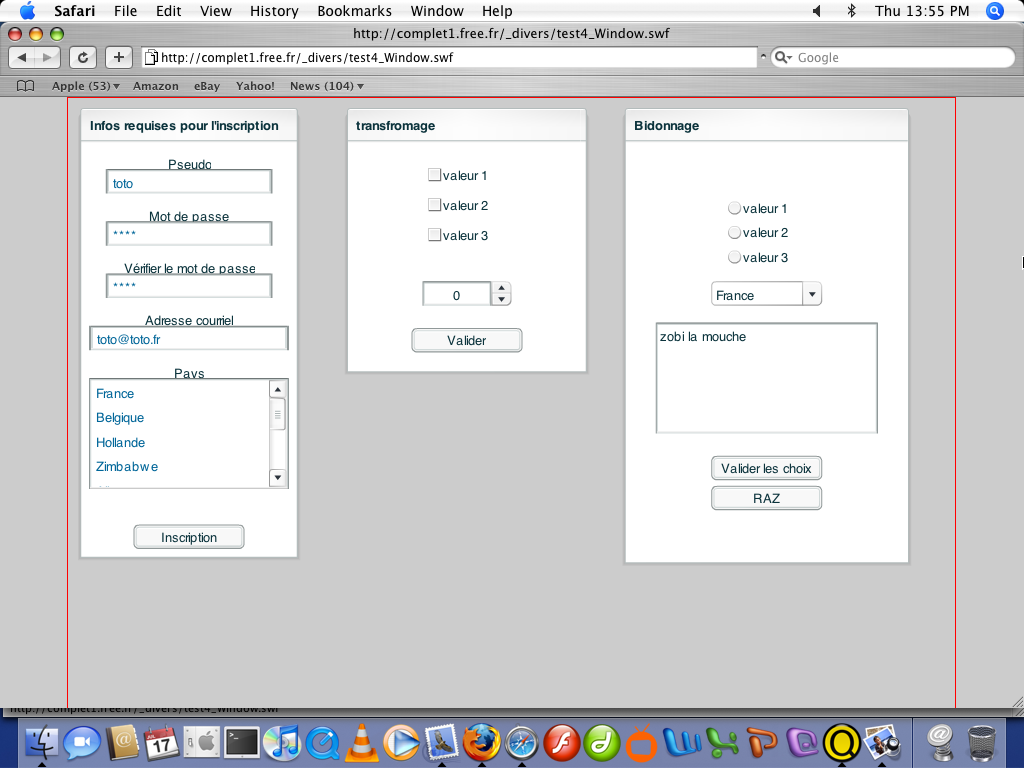Image resolution: width=1024 pixels, height=768 pixels.
Task: Expand Apple (53) bookmarks folder
Action: (86, 86)
